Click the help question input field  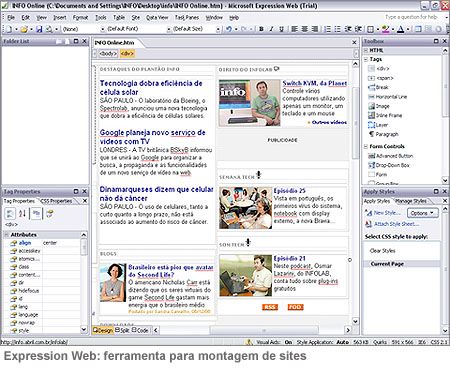pos(413,17)
